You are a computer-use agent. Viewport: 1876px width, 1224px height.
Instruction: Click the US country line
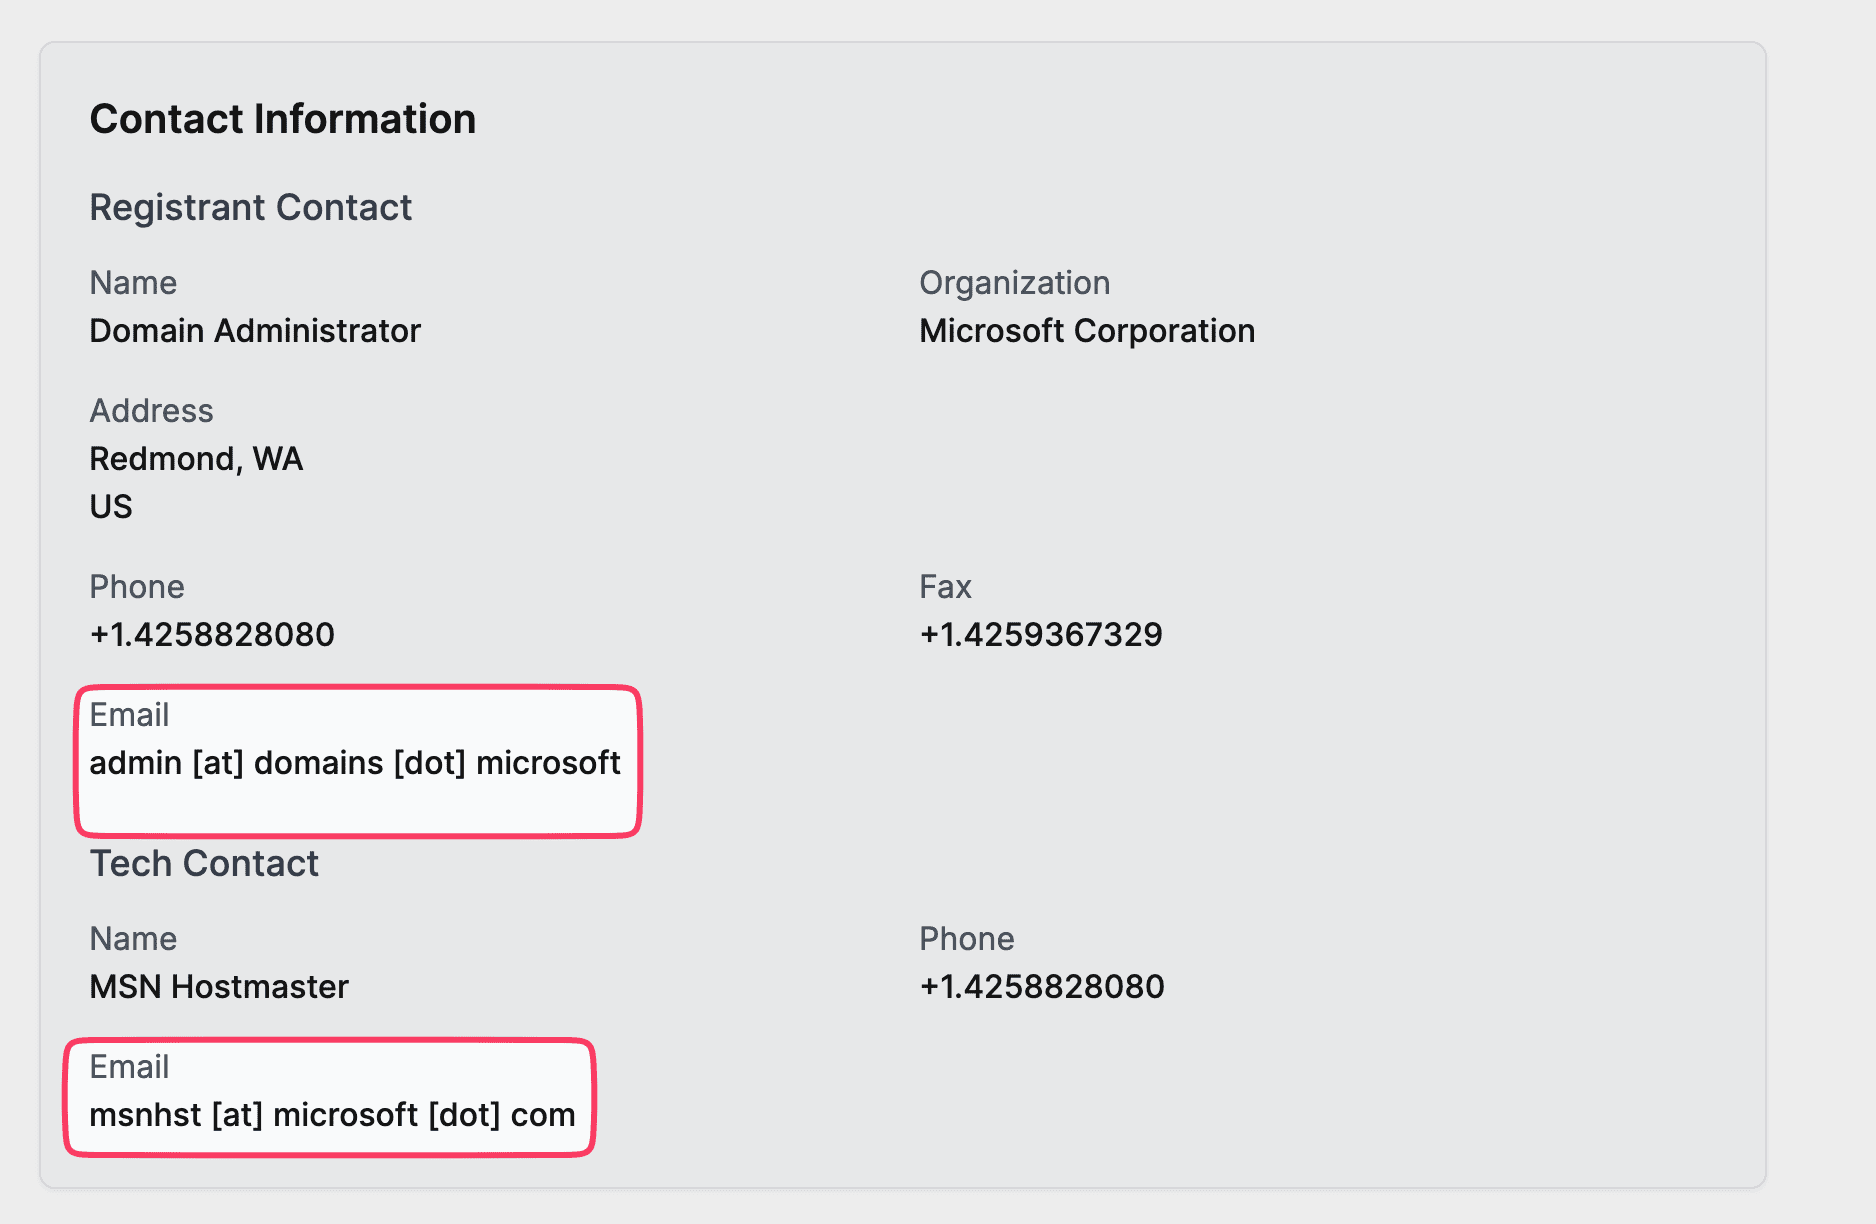111,507
